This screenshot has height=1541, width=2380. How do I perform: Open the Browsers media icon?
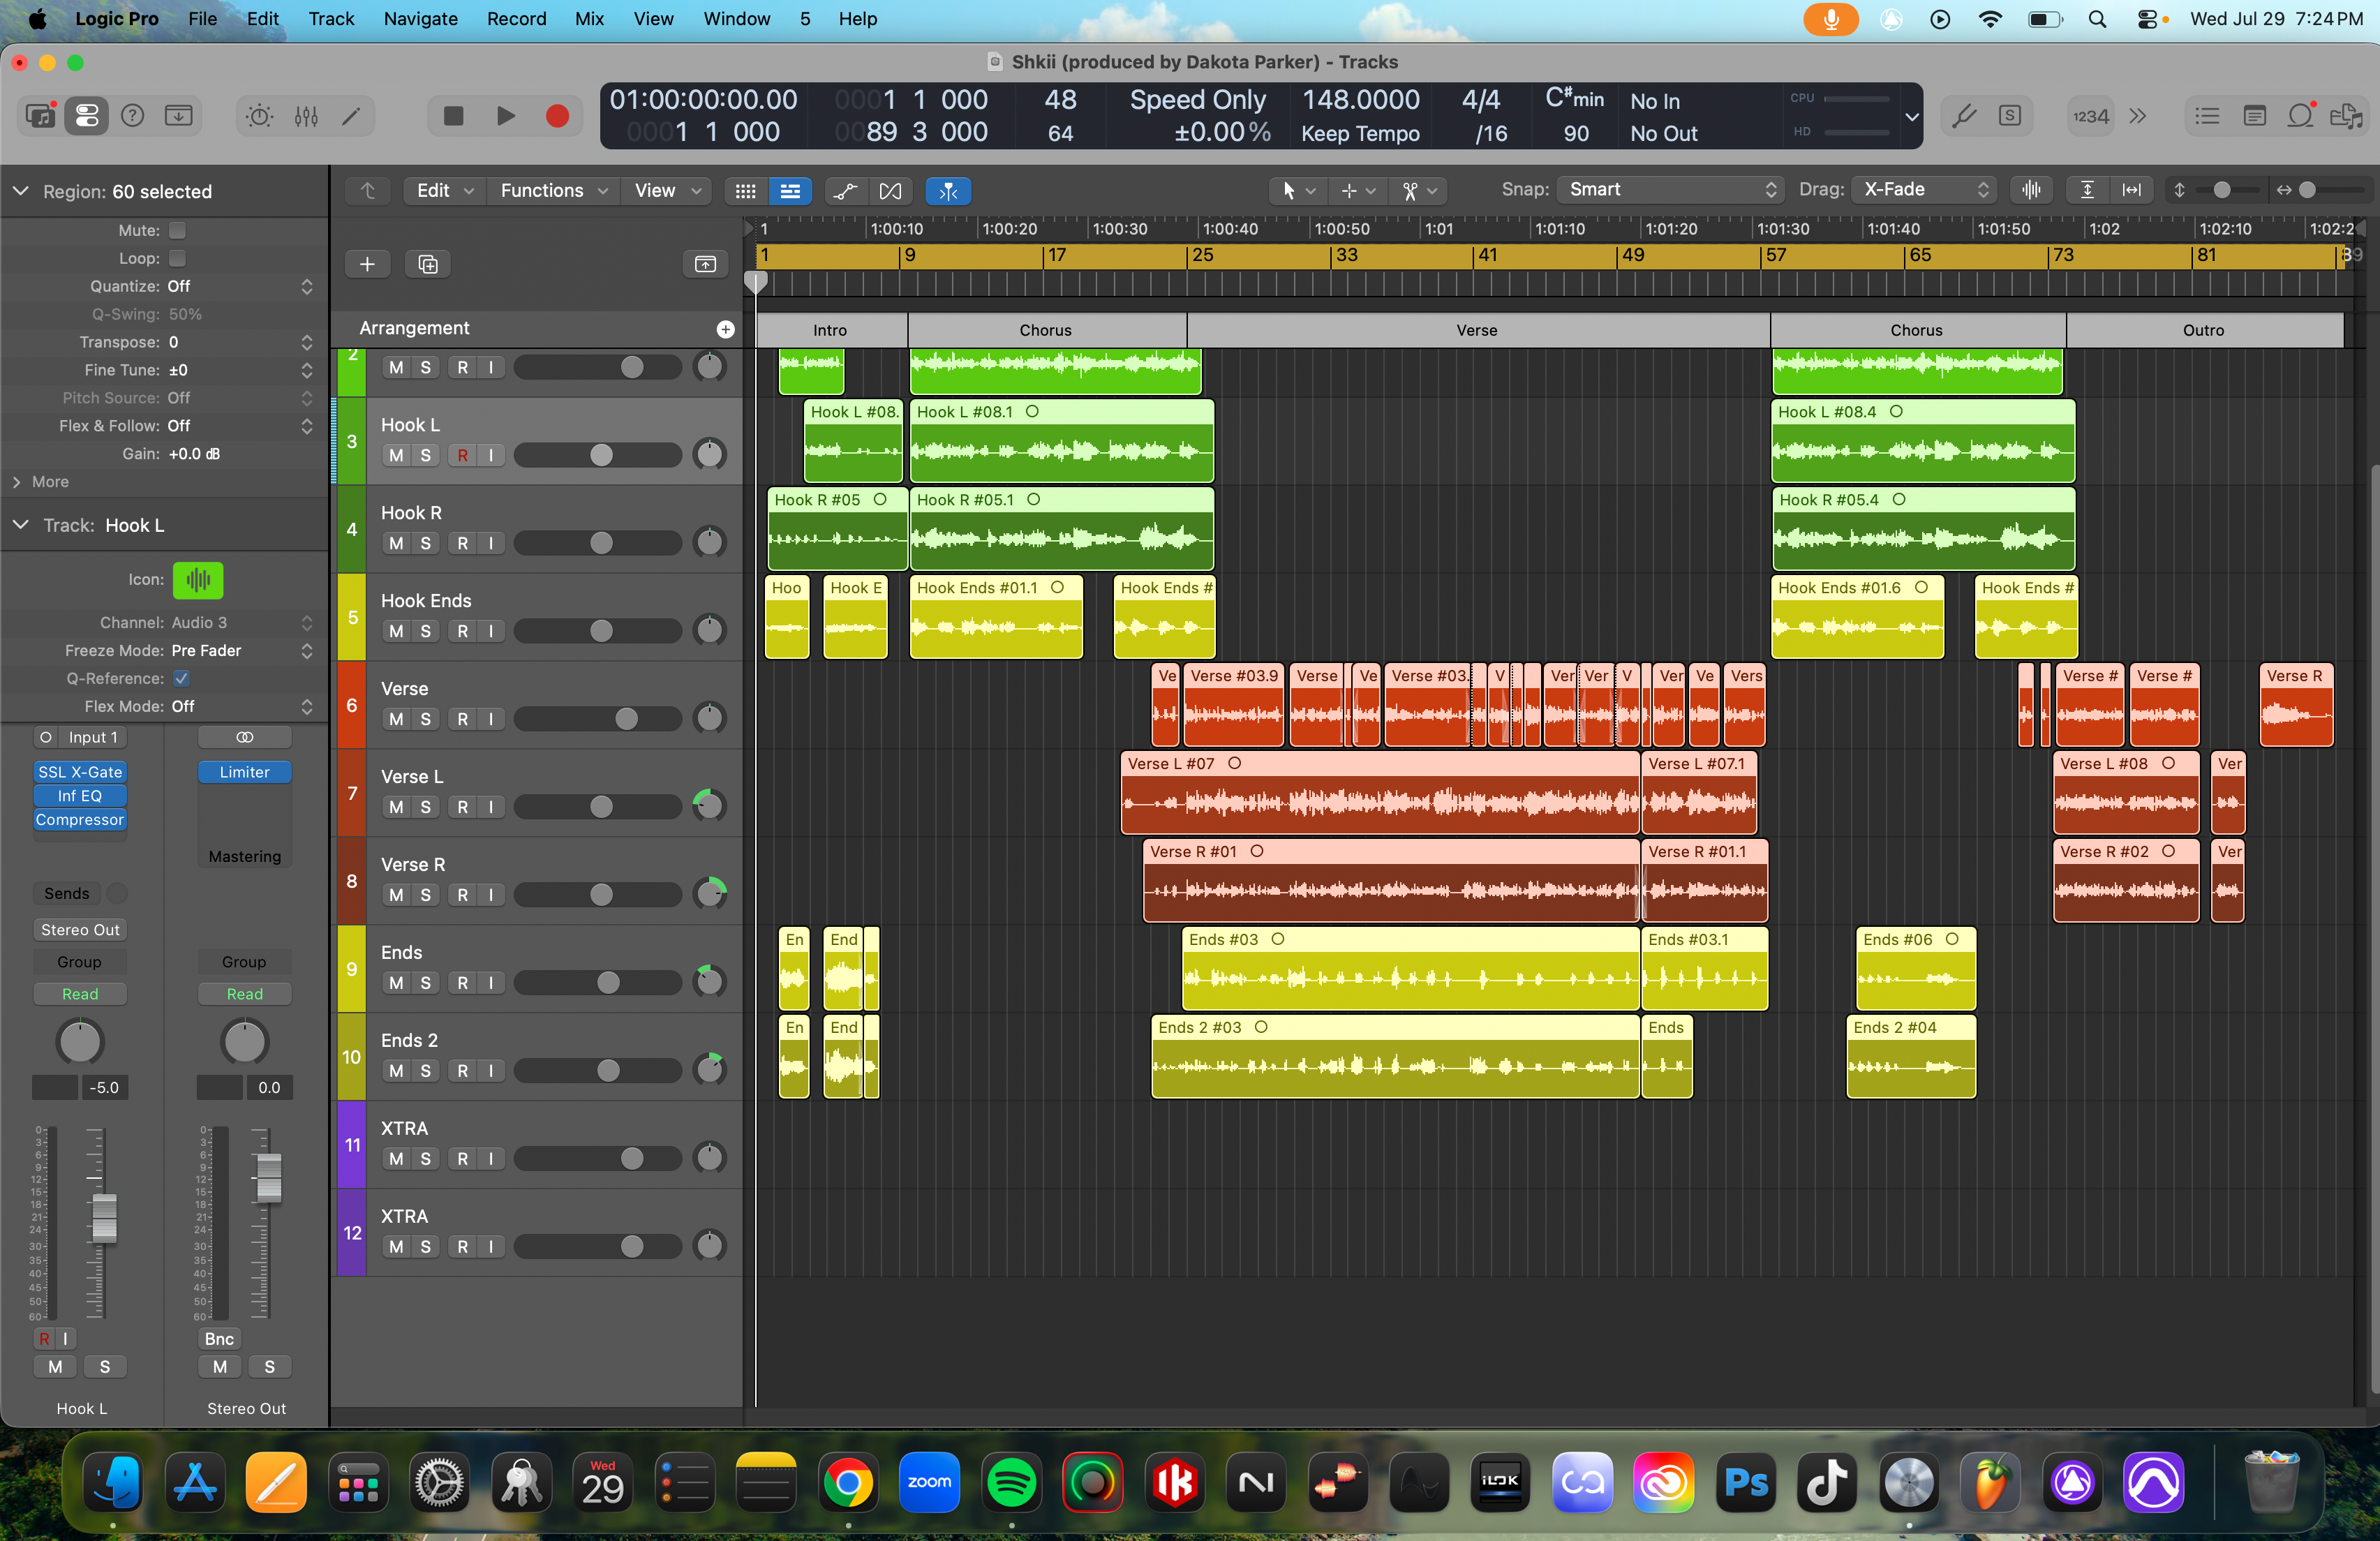[x=2346, y=116]
